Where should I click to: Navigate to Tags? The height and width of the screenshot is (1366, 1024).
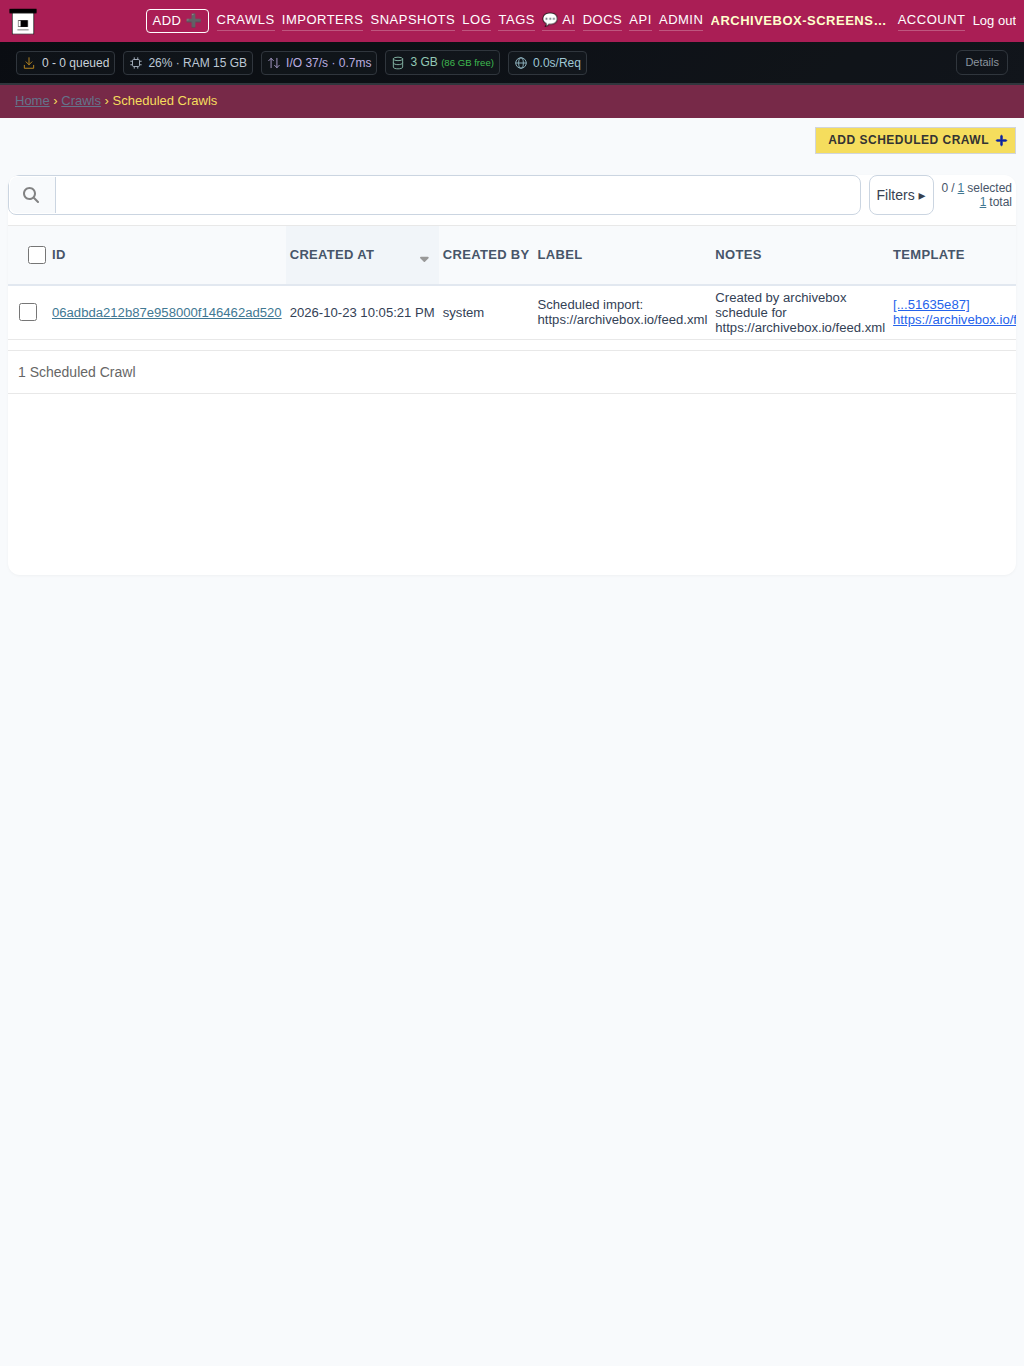click(x=516, y=20)
